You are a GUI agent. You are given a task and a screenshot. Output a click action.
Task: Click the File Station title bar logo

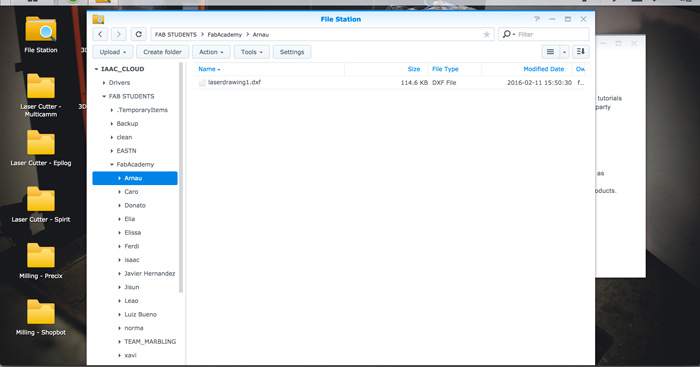[98, 19]
